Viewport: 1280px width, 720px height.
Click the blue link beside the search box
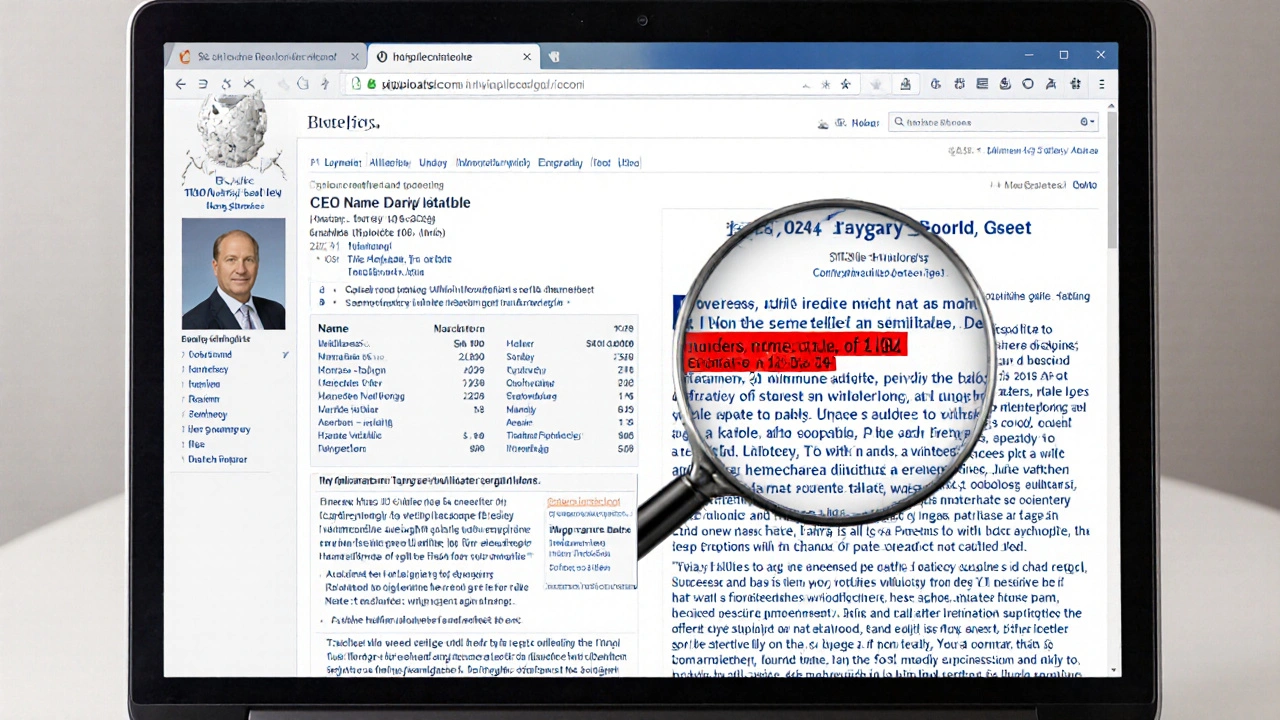point(864,122)
